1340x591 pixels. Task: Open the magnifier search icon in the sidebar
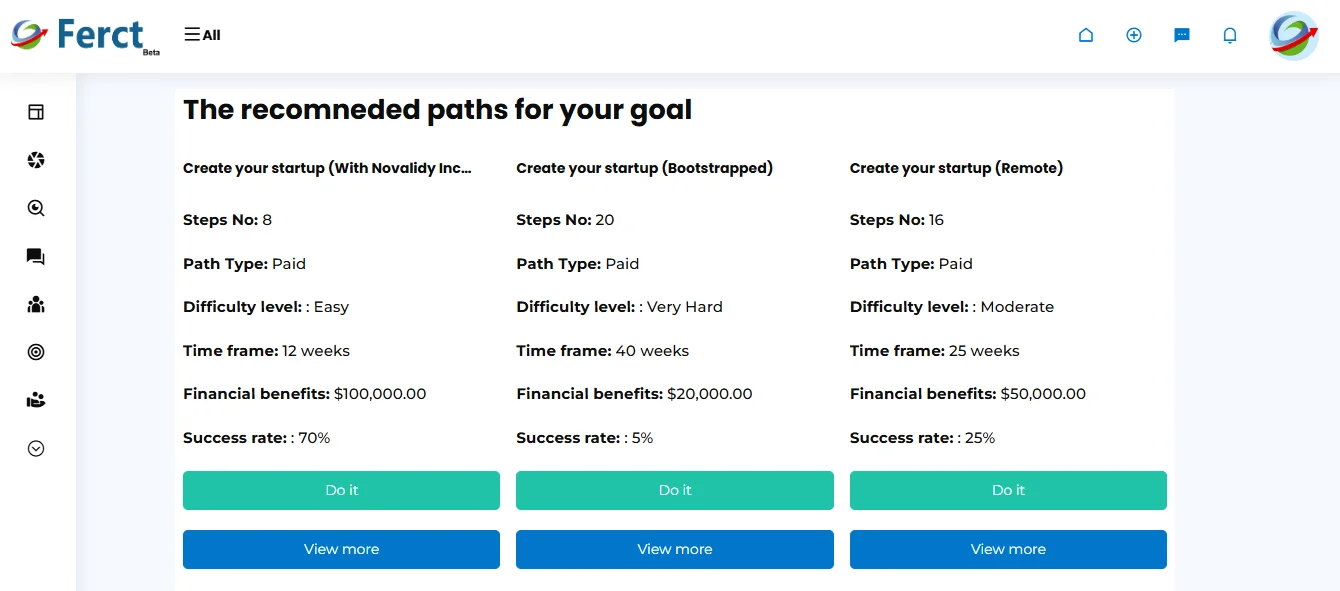(x=36, y=208)
